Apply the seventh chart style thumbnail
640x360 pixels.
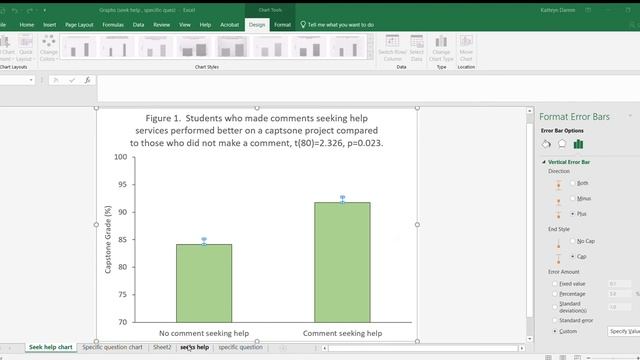pos(309,47)
